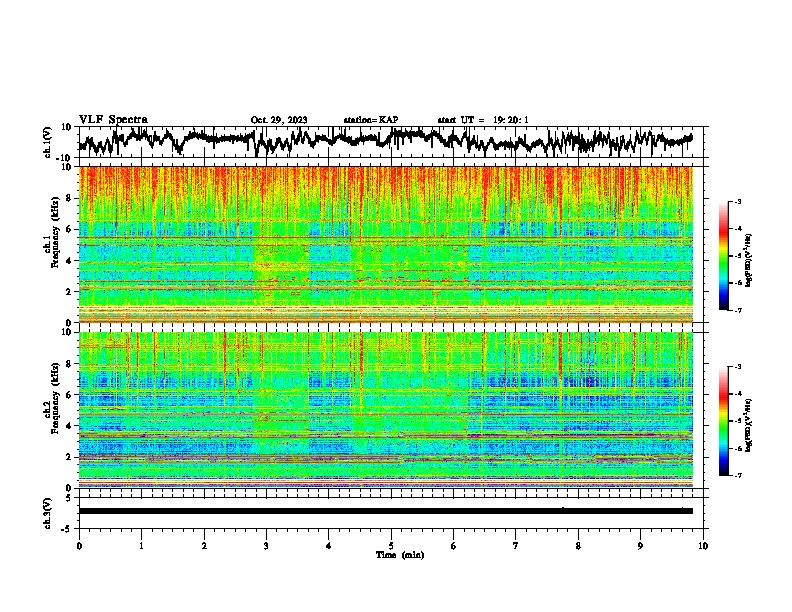Viewport: 792px width, 612px height.
Task: Click the 'station=KAP' header label
Action: [x=371, y=120]
